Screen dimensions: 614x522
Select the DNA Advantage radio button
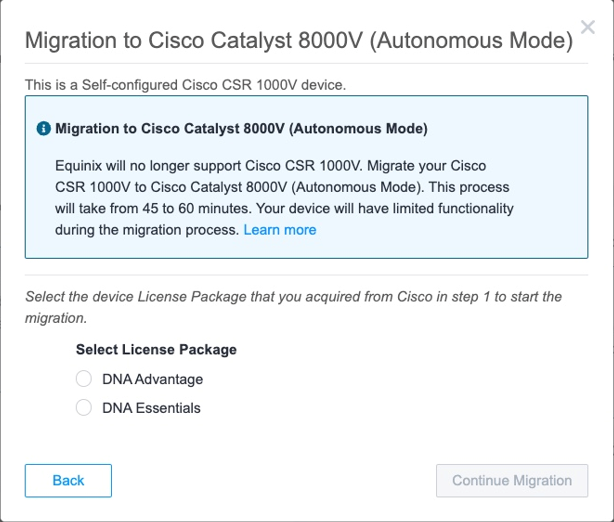pos(84,379)
